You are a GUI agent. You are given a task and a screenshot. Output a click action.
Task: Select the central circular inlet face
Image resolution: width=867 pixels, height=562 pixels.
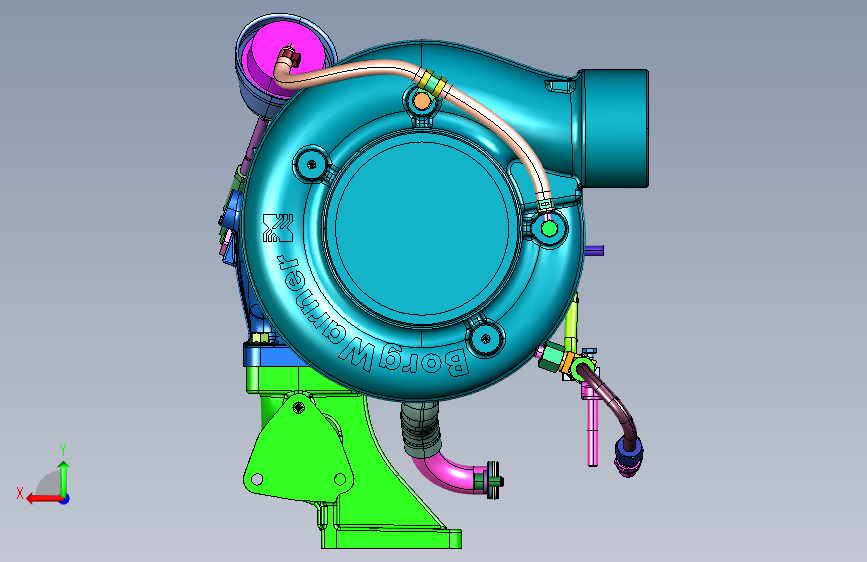421,228
